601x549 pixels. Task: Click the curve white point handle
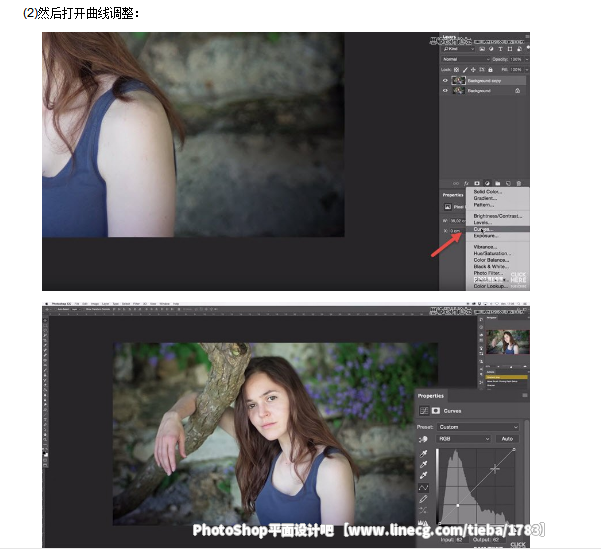tap(514, 449)
